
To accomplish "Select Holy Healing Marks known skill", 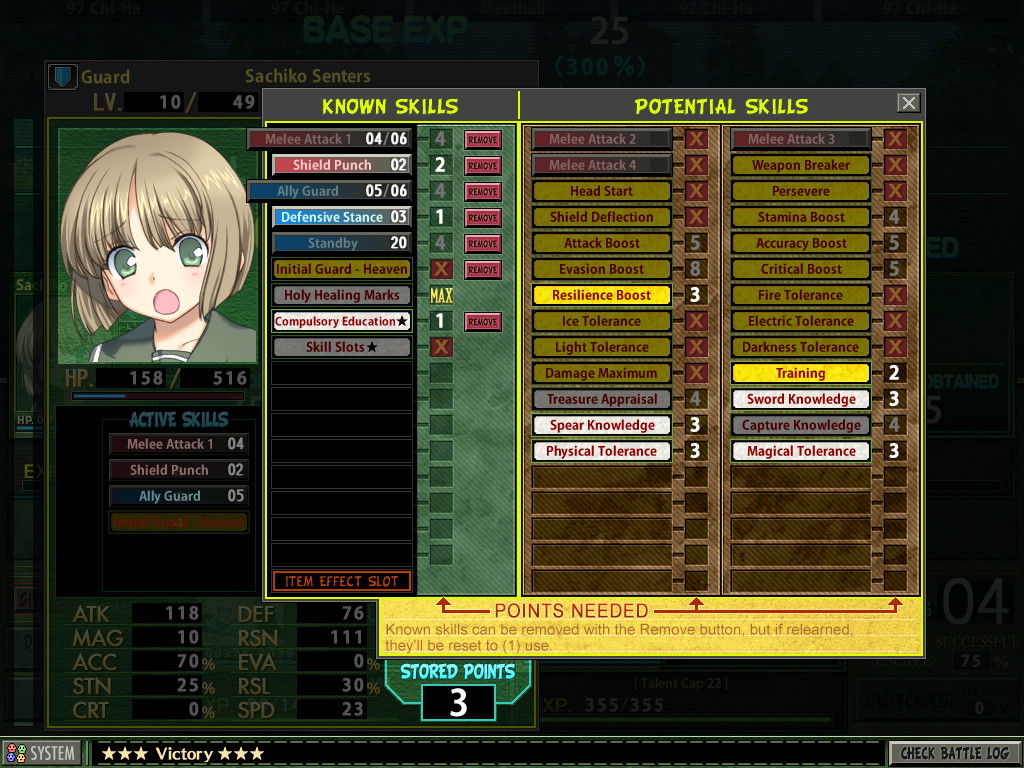I will click(342, 295).
